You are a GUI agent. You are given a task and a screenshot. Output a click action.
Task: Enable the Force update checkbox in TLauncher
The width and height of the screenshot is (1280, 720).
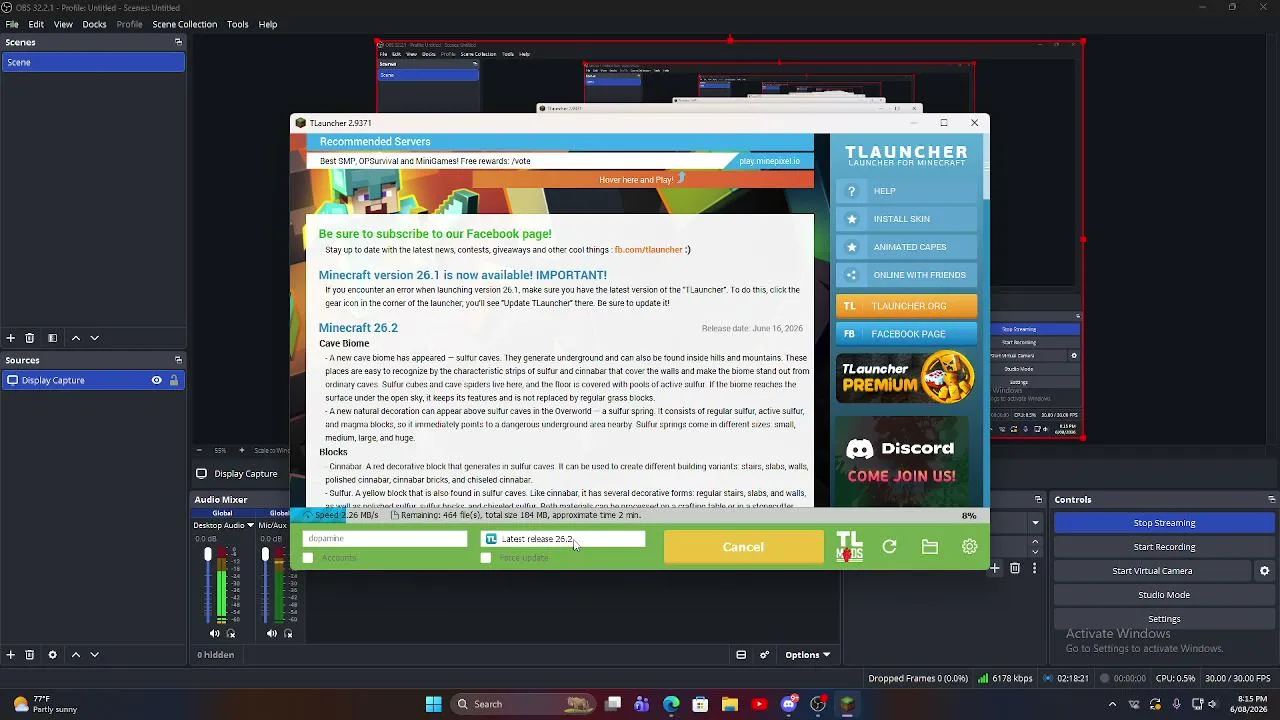[486, 558]
